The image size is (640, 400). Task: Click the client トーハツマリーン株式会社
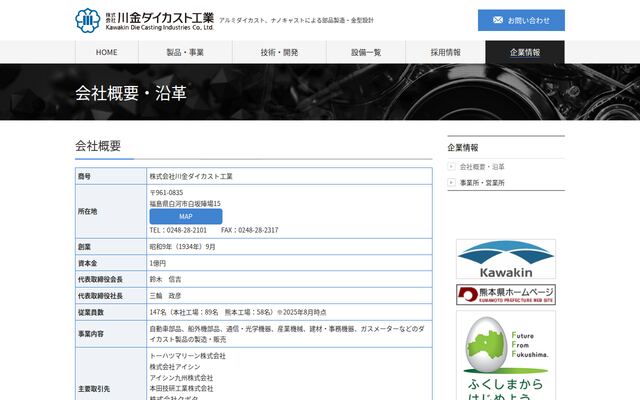(x=187, y=356)
